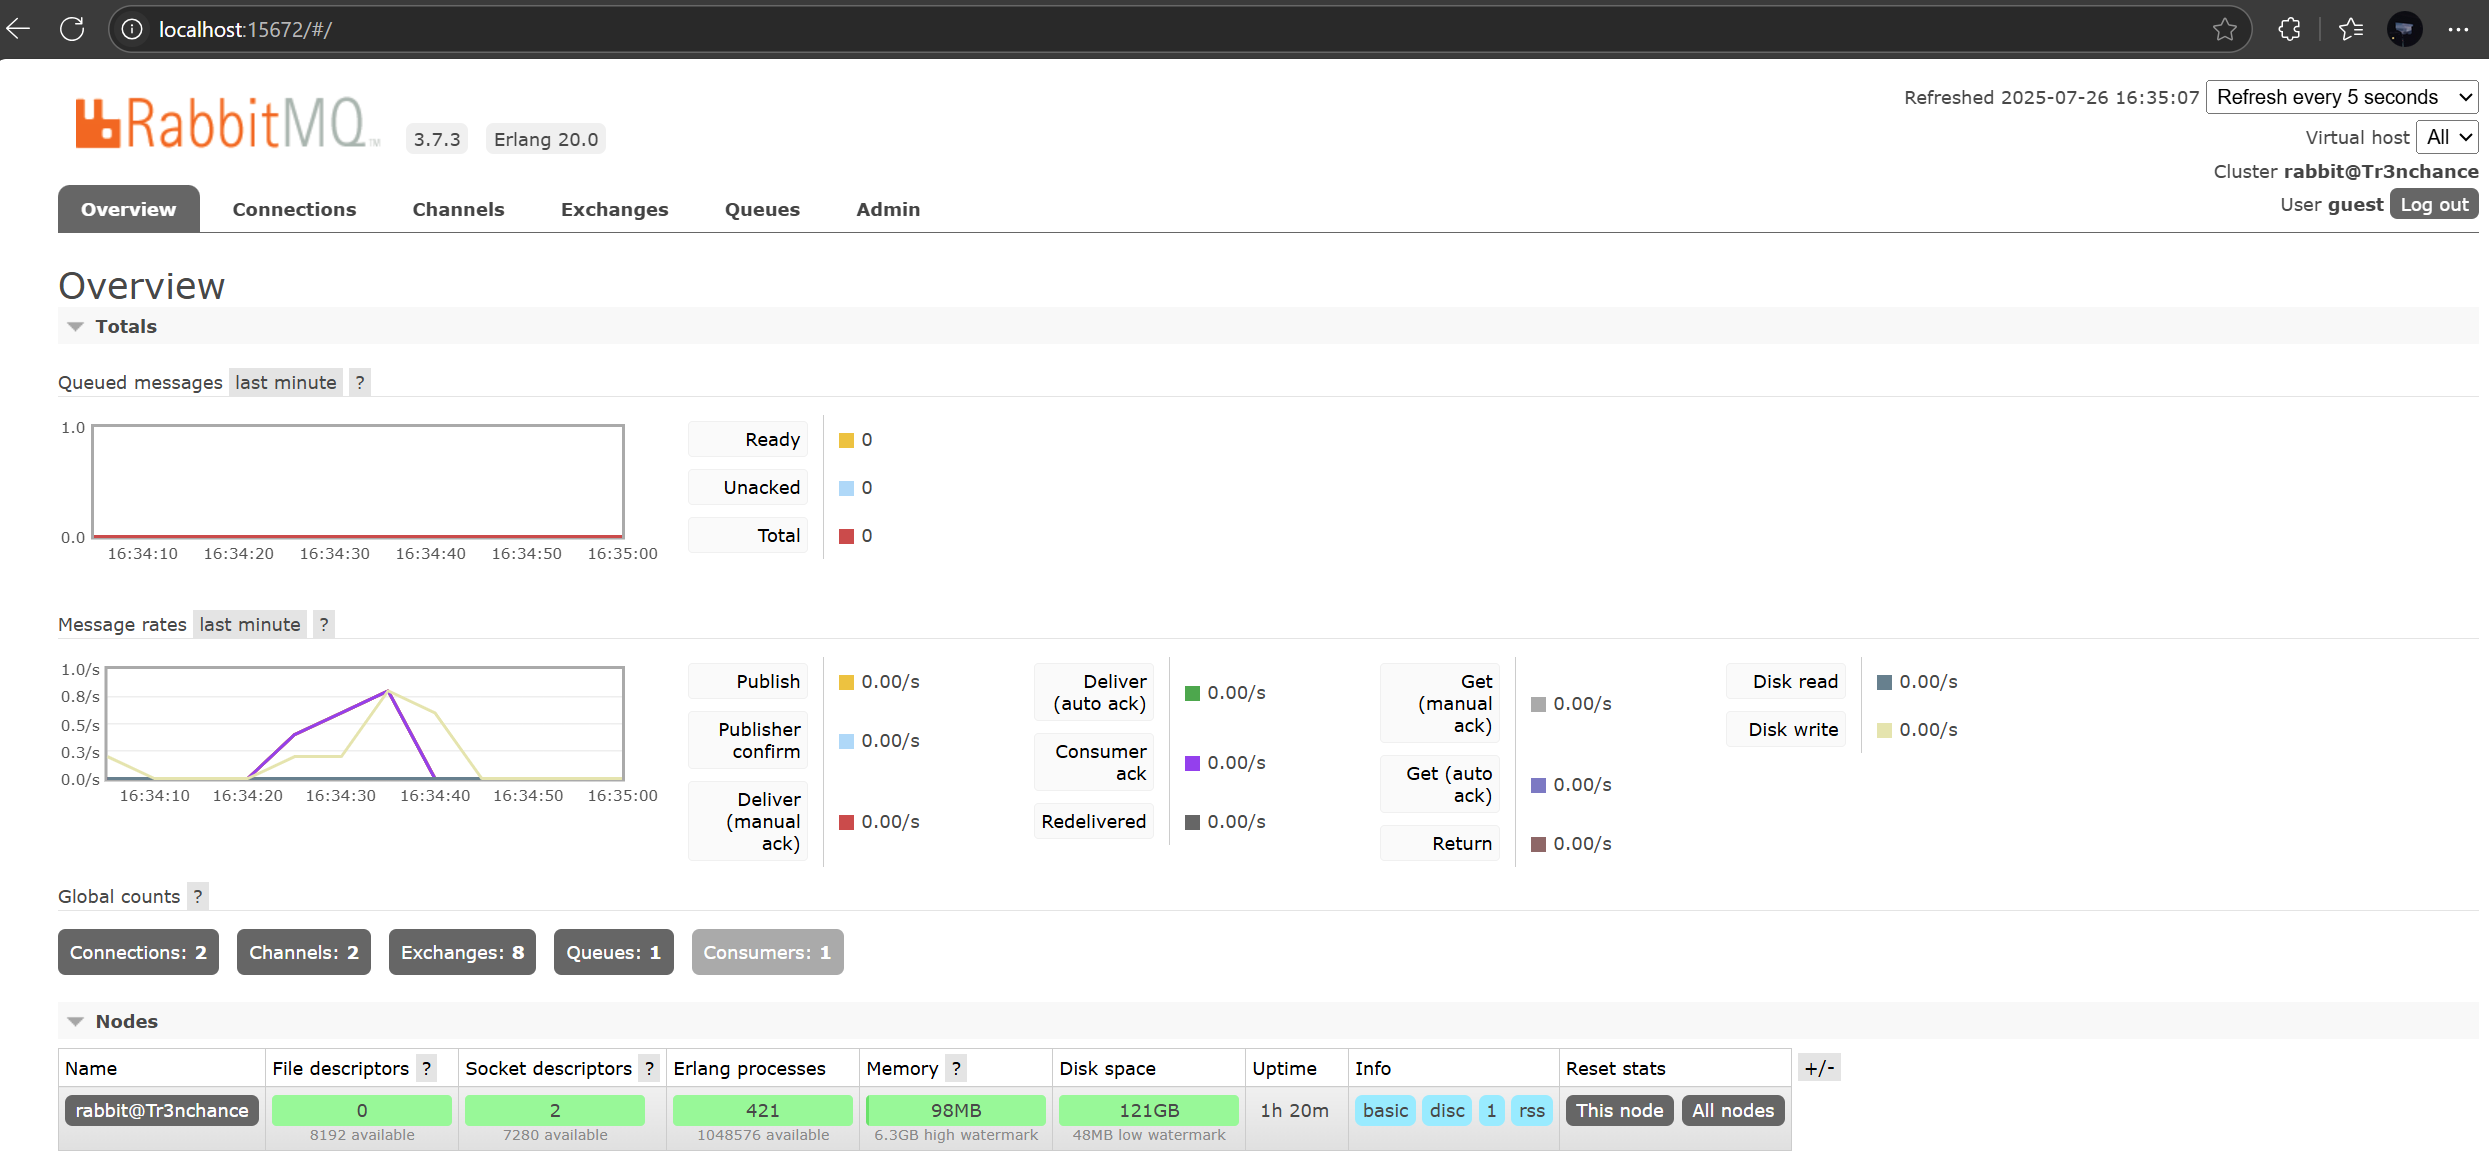Toggle columns with the +/- button
The width and height of the screenshot is (2489, 1165).
click(x=1819, y=1068)
